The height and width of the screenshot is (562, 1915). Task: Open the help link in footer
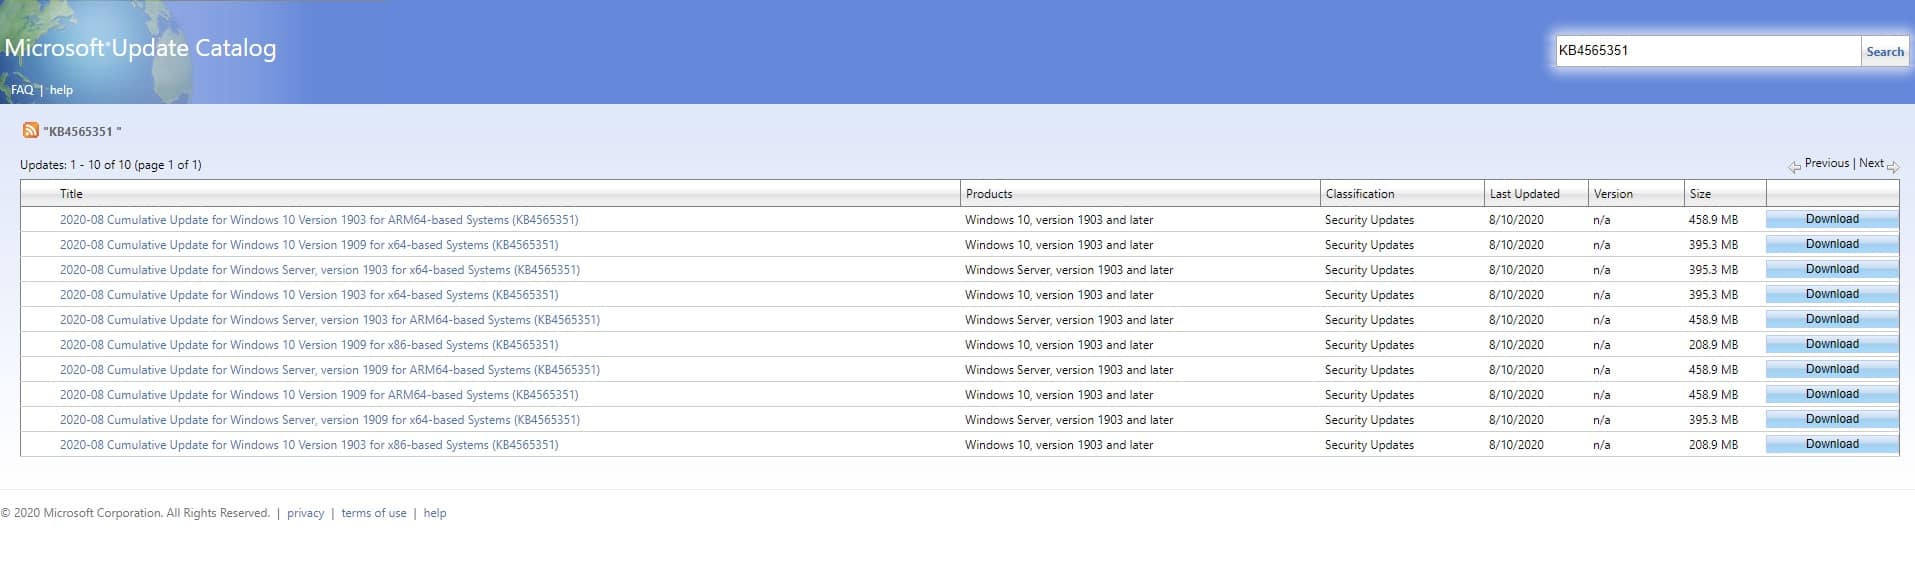[x=435, y=513]
